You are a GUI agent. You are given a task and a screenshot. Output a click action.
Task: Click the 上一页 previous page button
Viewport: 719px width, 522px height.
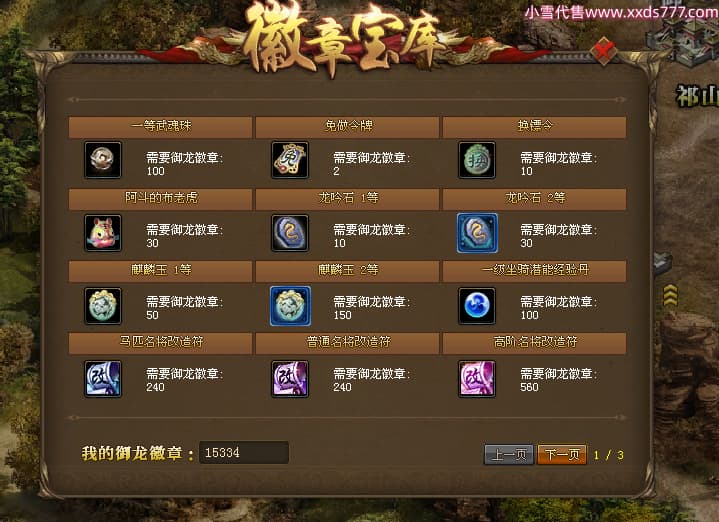pos(509,455)
